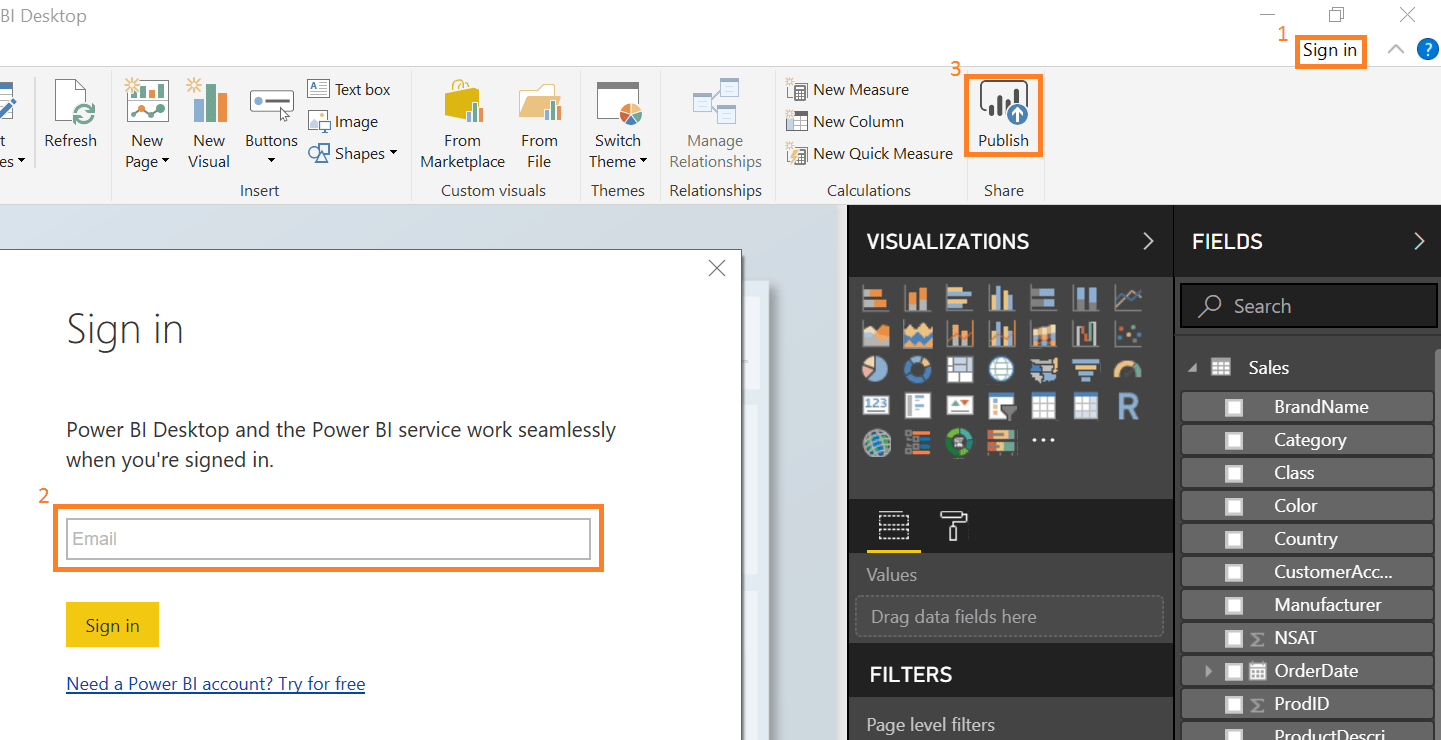Select the Card (123) visualization
Screen dimensions: 1441x740
[875, 405]
